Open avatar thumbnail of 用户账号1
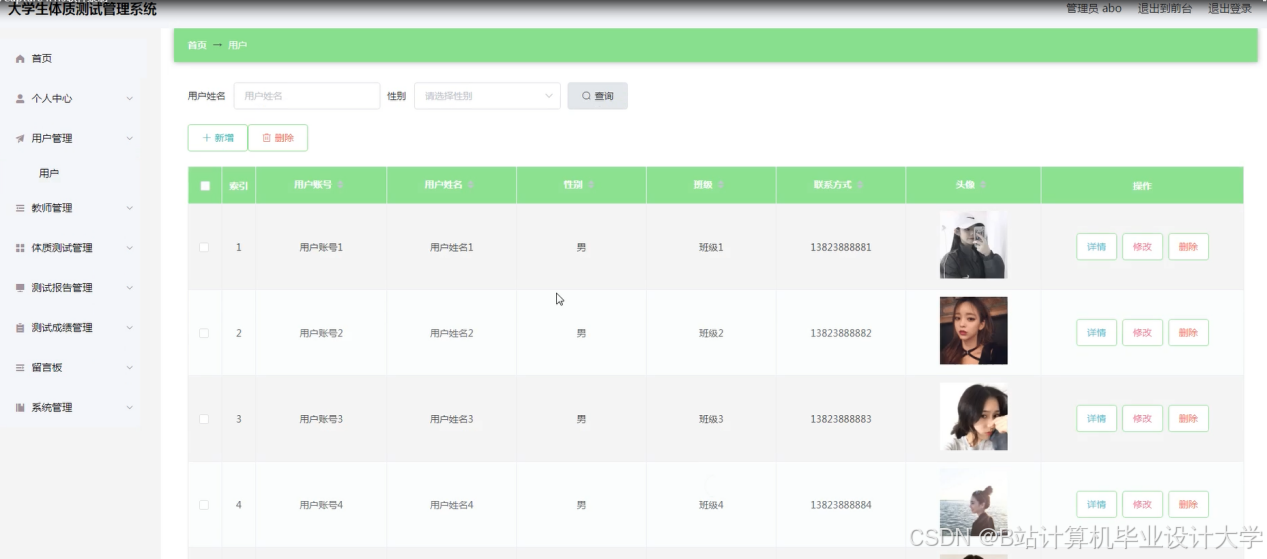1267x559 pixels. tap(973, 245)
